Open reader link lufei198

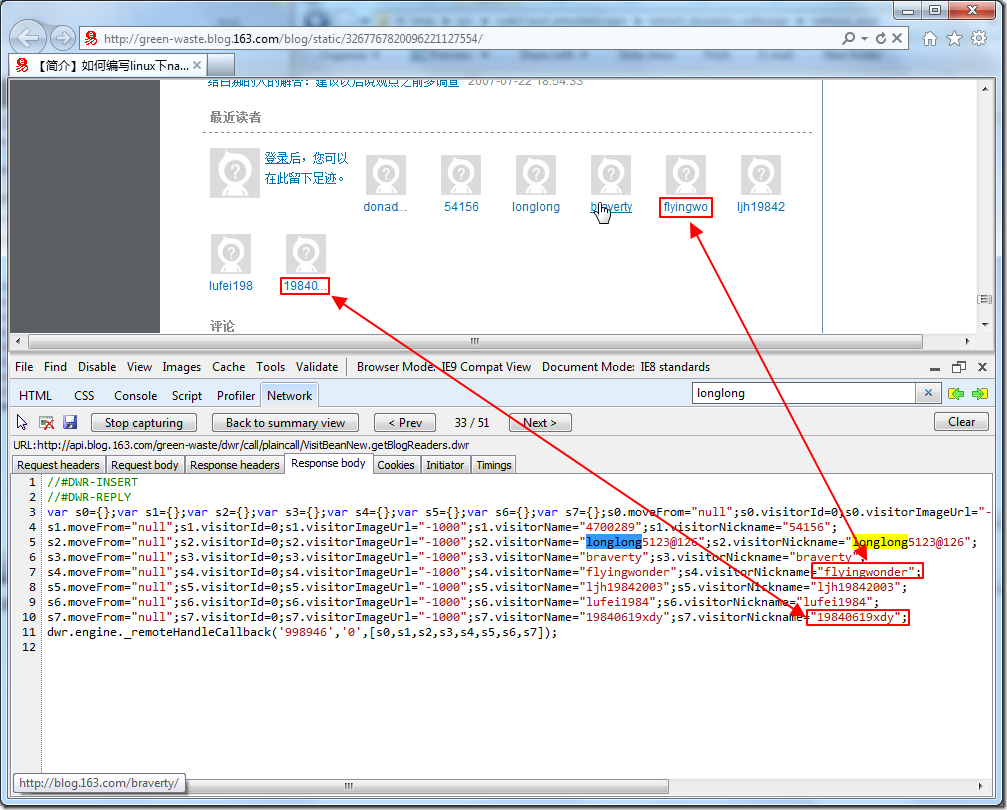[x=231, y=286]
